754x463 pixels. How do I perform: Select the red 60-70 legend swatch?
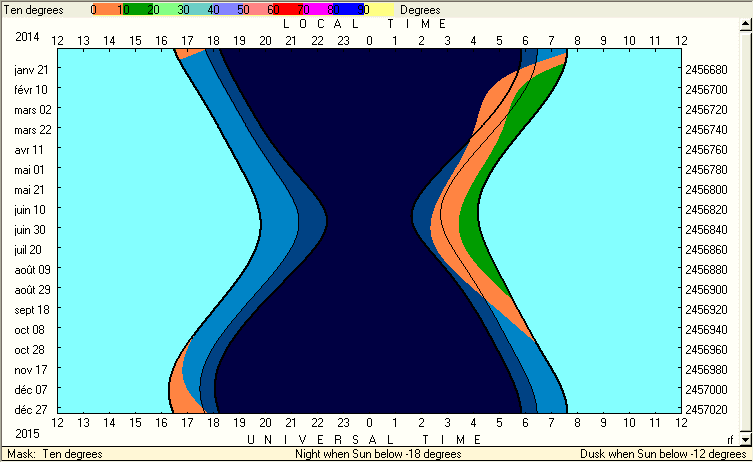[288, 10]
